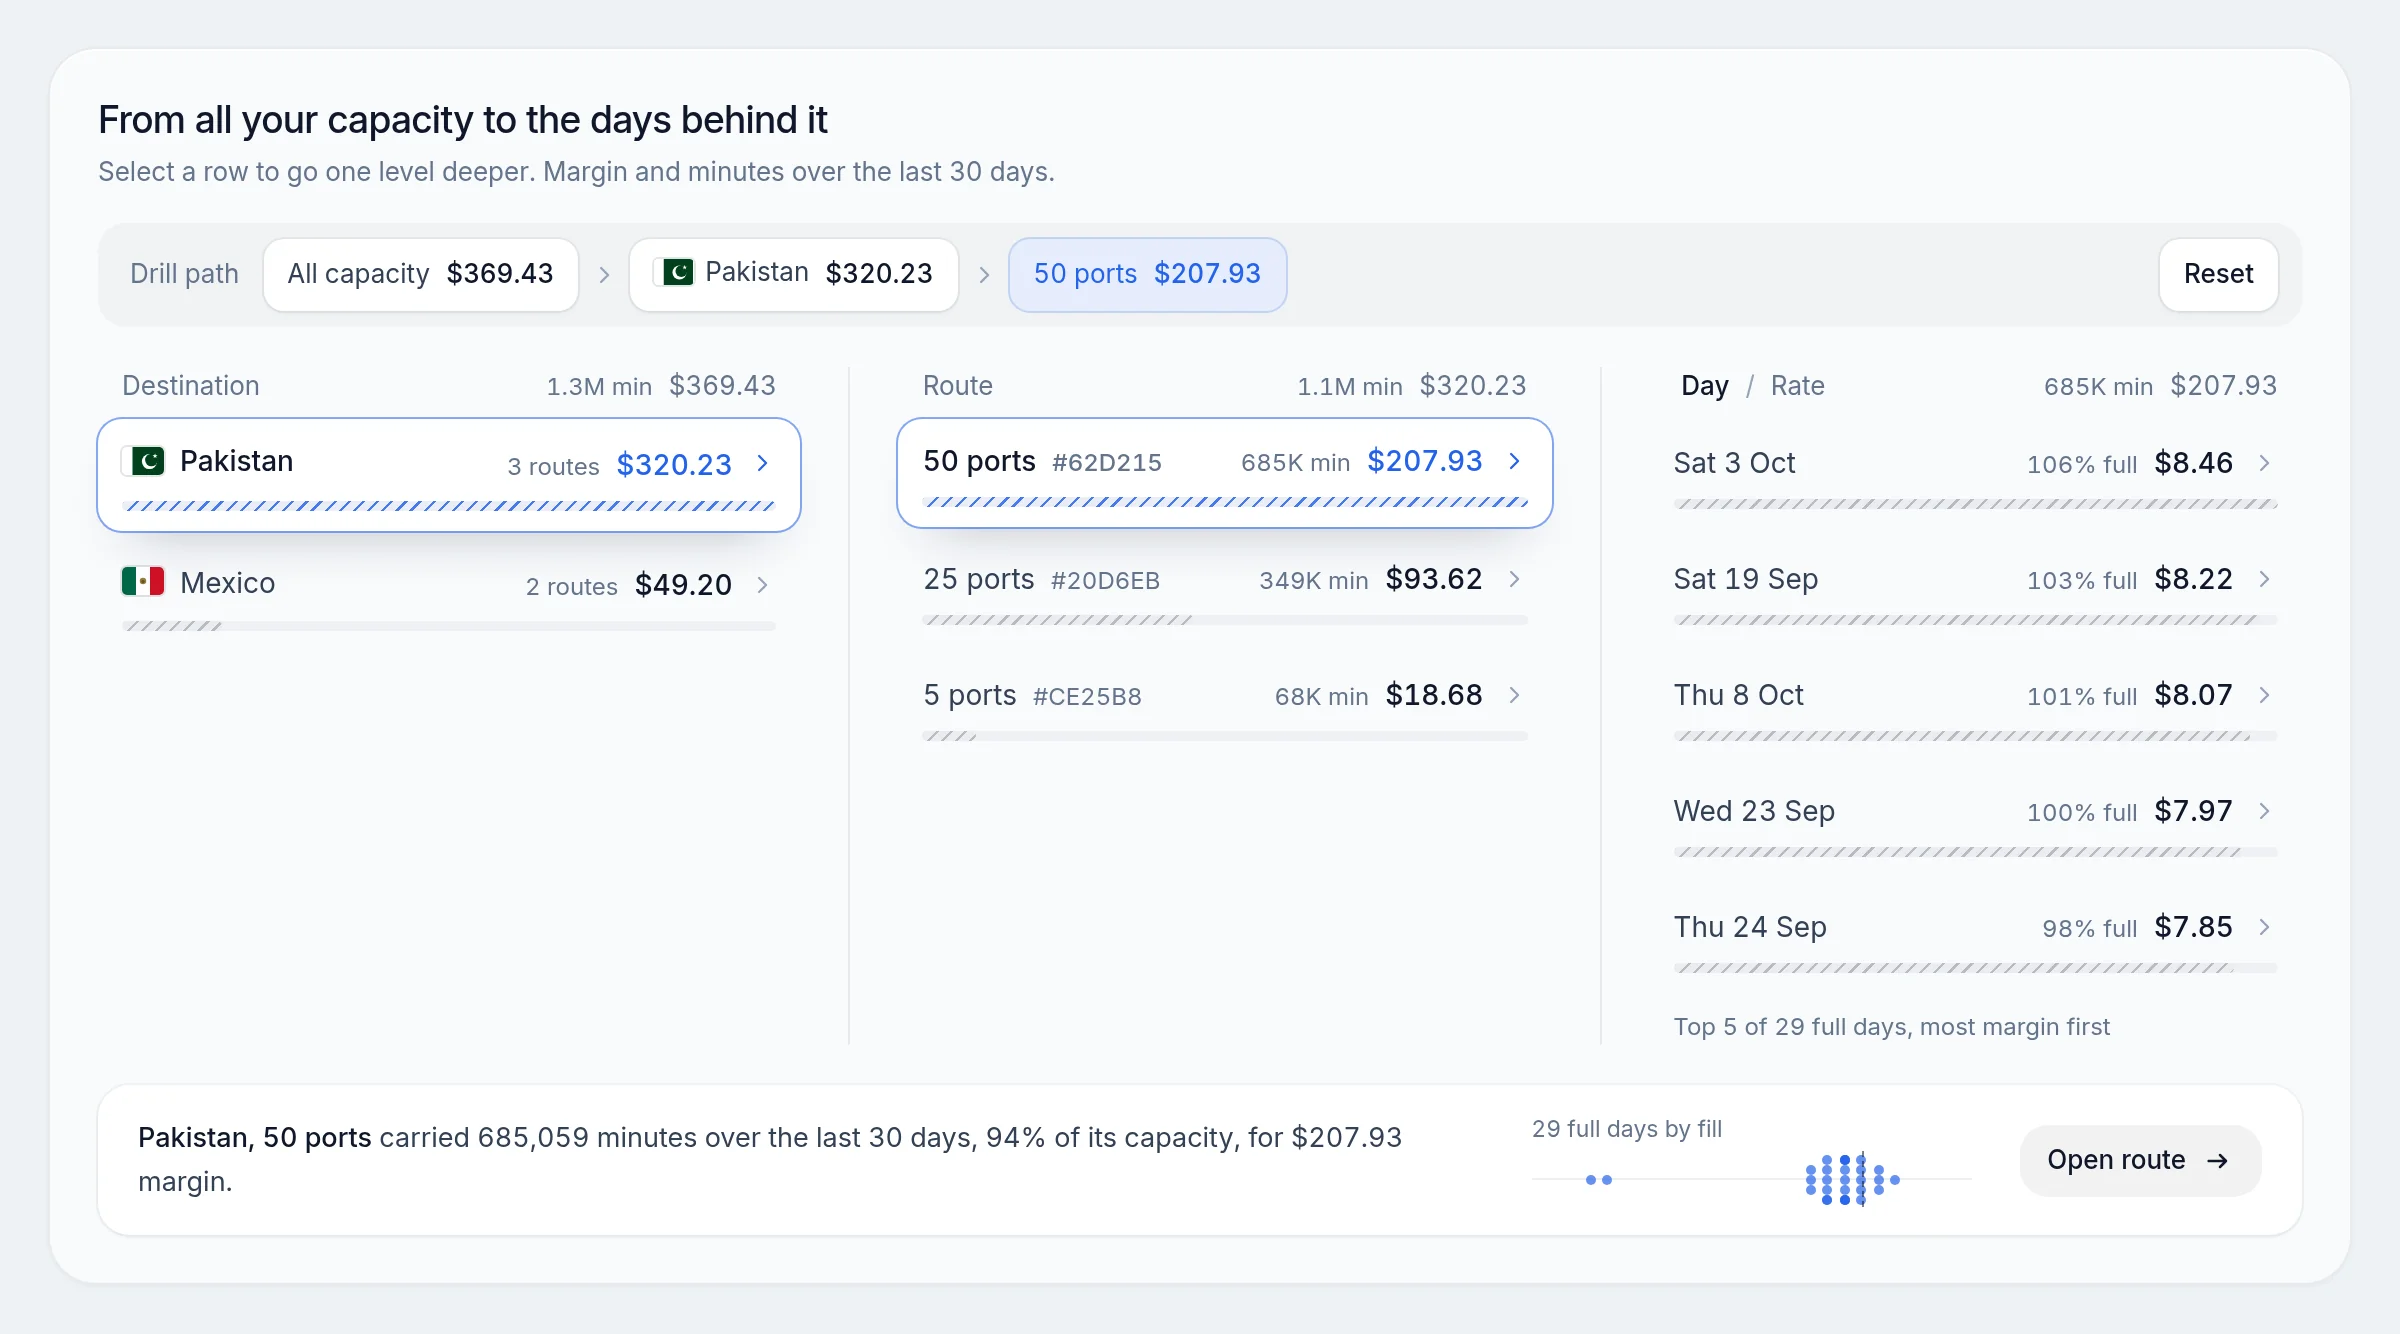This screenshot has height=1334, width=2400.
Task: Click the Sat 3 Oct label
Action: (x=1734, y=463)
